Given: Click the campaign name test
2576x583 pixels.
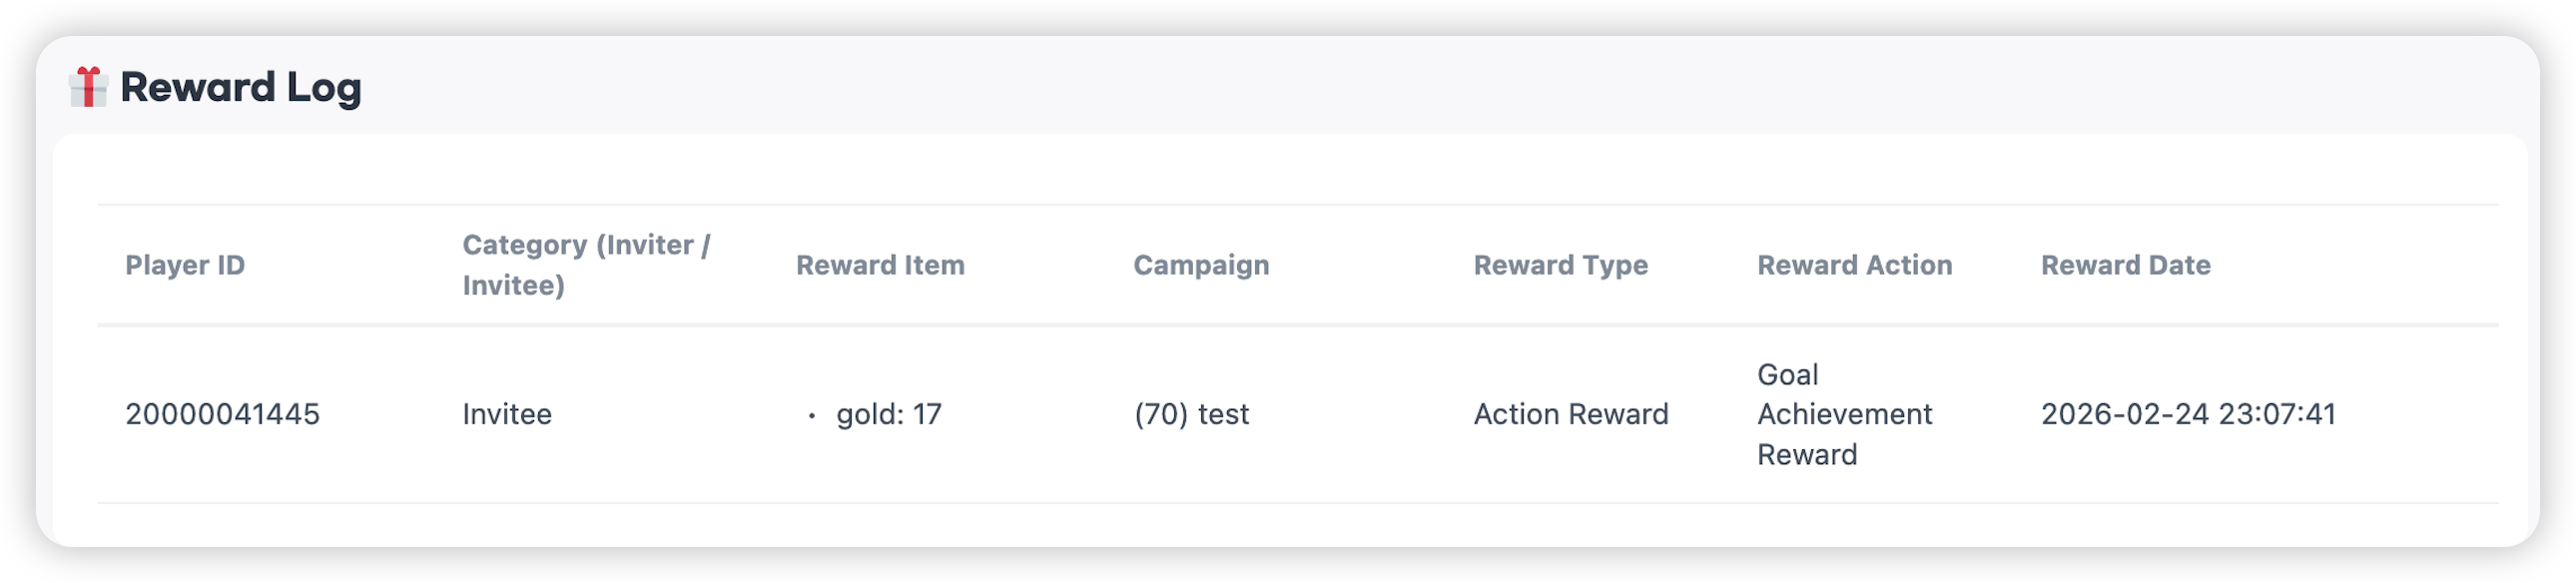Looking at the screenshot, I should [x=1224, y=414].
